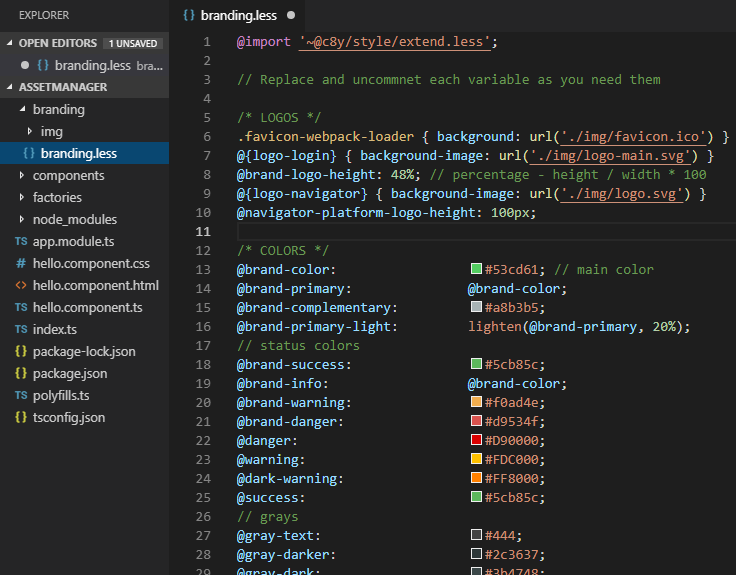Click the TS icon beside polyfills.ts

point(21,396)
